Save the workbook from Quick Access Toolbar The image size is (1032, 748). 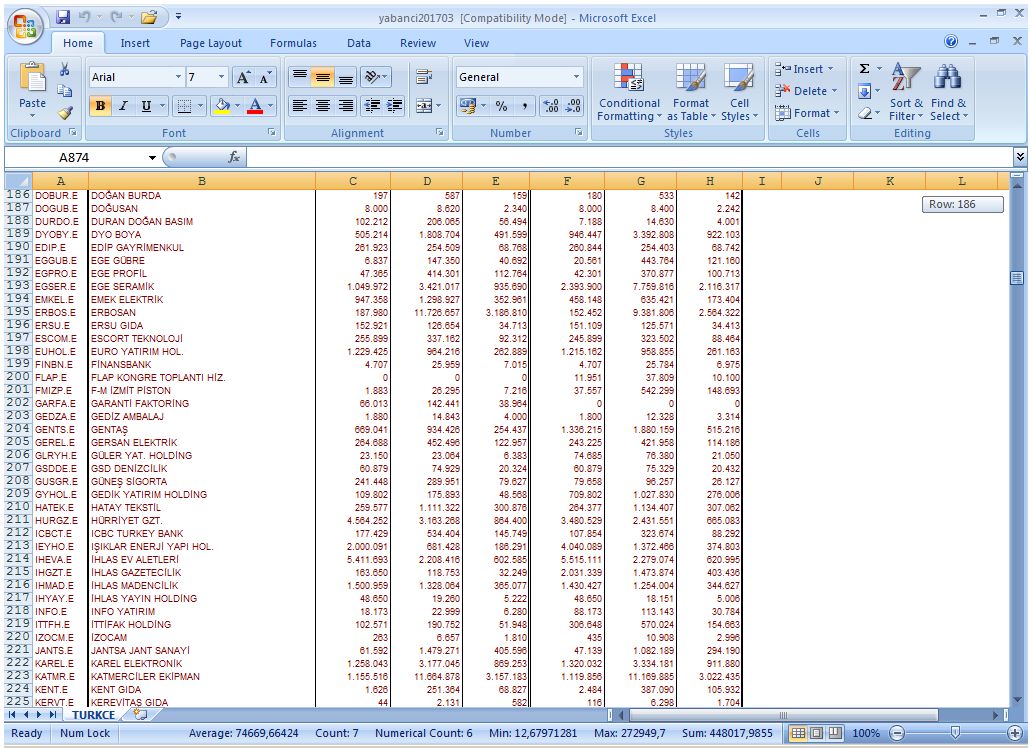[63, 17]
